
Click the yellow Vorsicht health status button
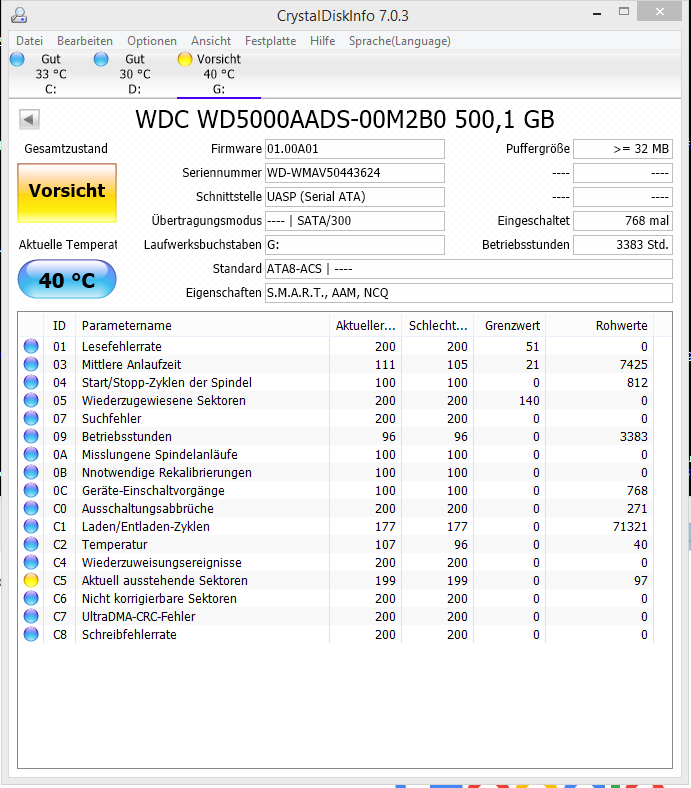pos(67,192)
